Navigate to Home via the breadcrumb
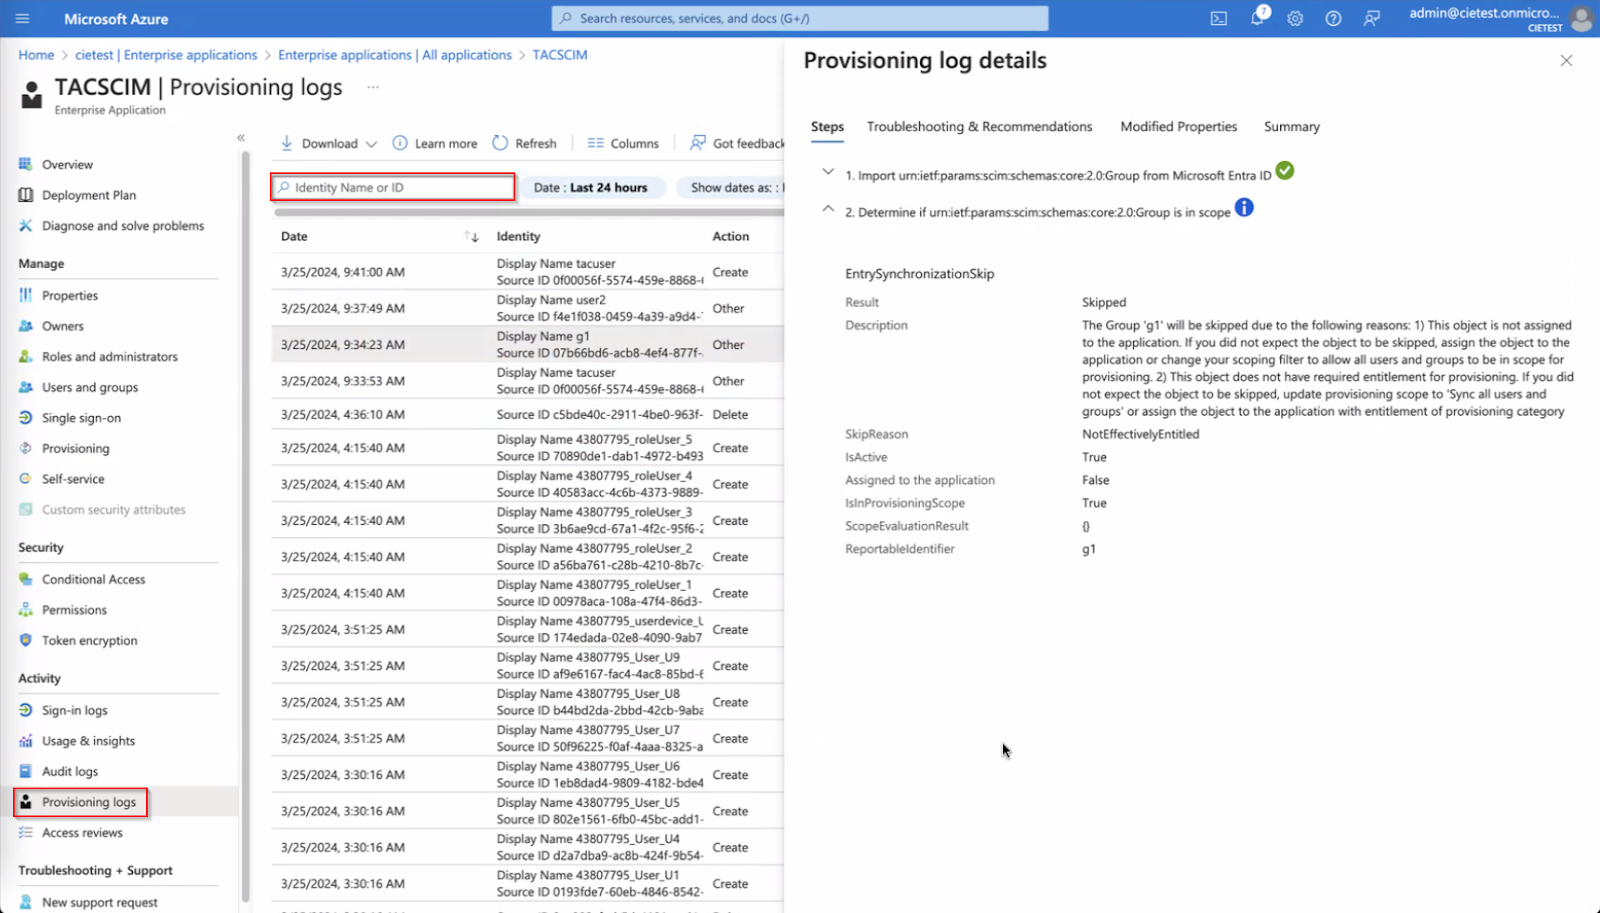The image size is (1600, 913). coord(36,55)
